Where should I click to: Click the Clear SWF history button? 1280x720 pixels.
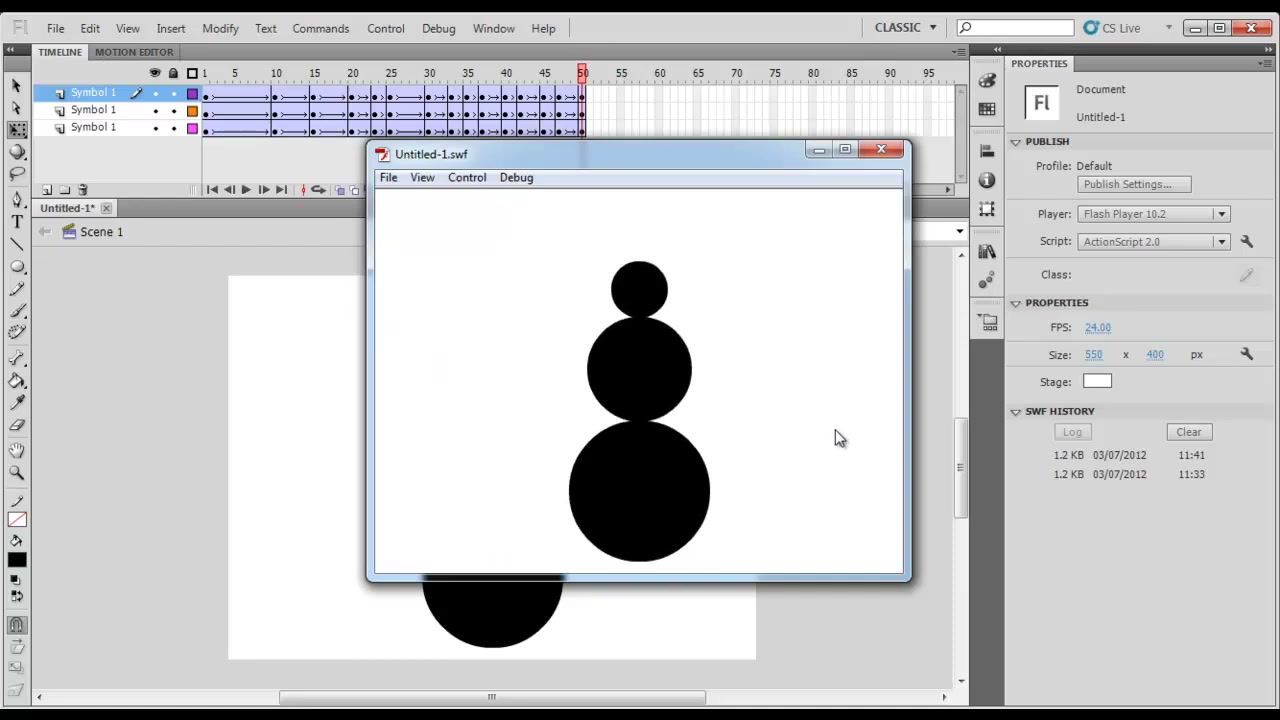[x=1189, y=432]
